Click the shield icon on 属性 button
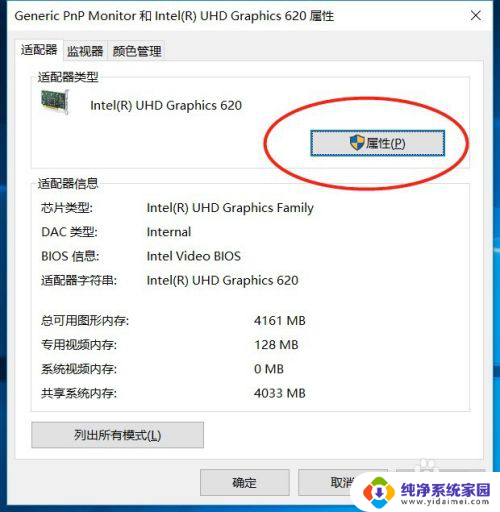The height and width of the screenshot is (512, 500). [357, 143]
